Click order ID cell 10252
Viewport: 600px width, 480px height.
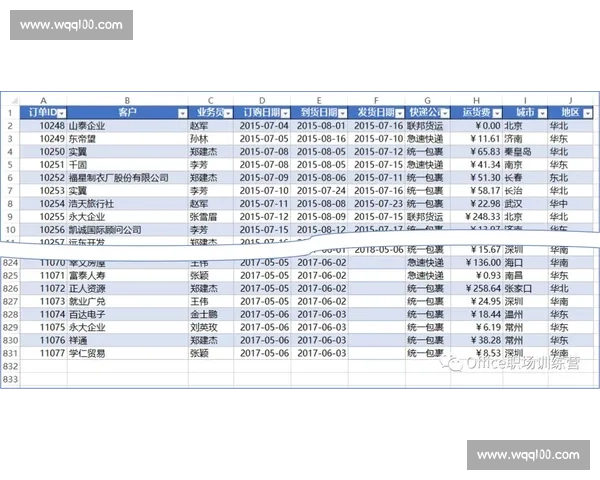pyautogui.click(x=44, y=178)
